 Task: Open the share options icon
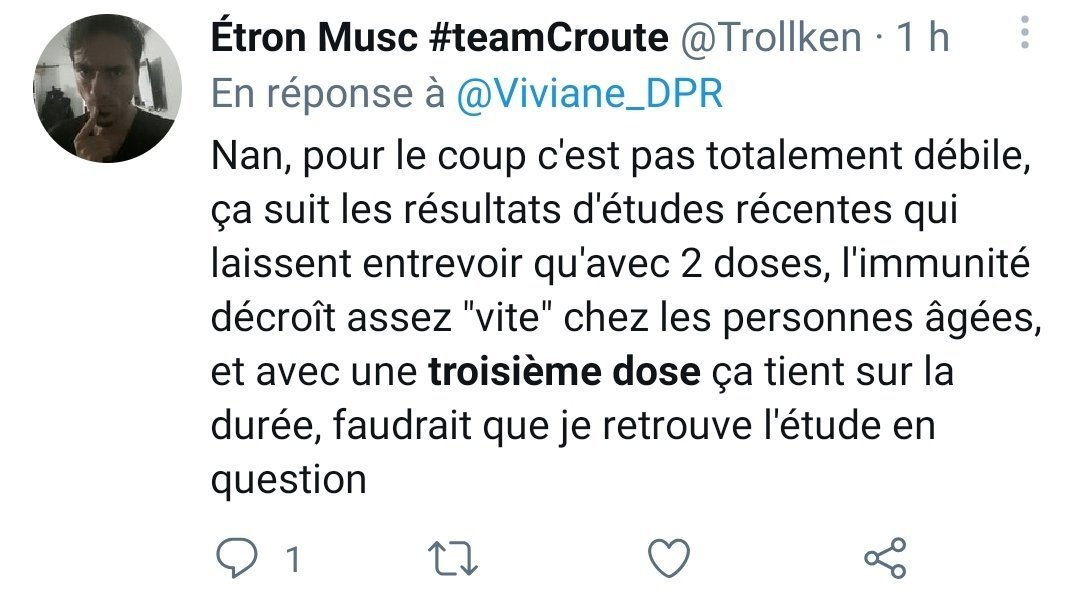(x=886, y=558)
